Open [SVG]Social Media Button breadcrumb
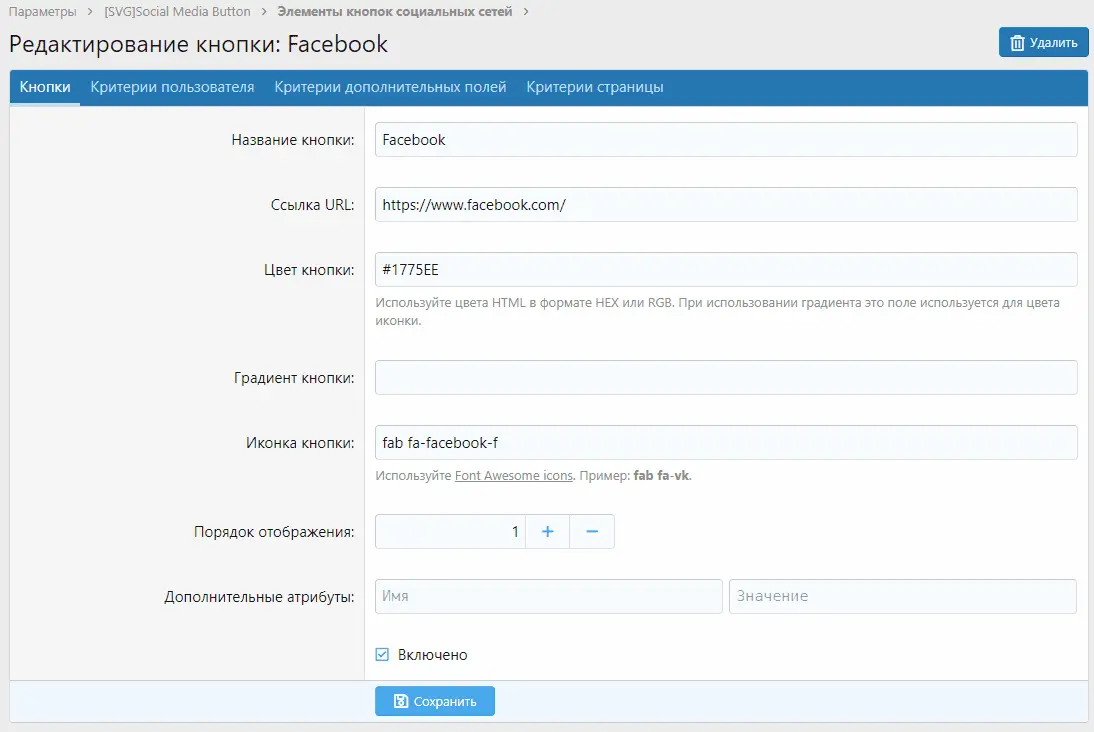The width and height of the screenshot is (1094, 732). pos(179,12)
